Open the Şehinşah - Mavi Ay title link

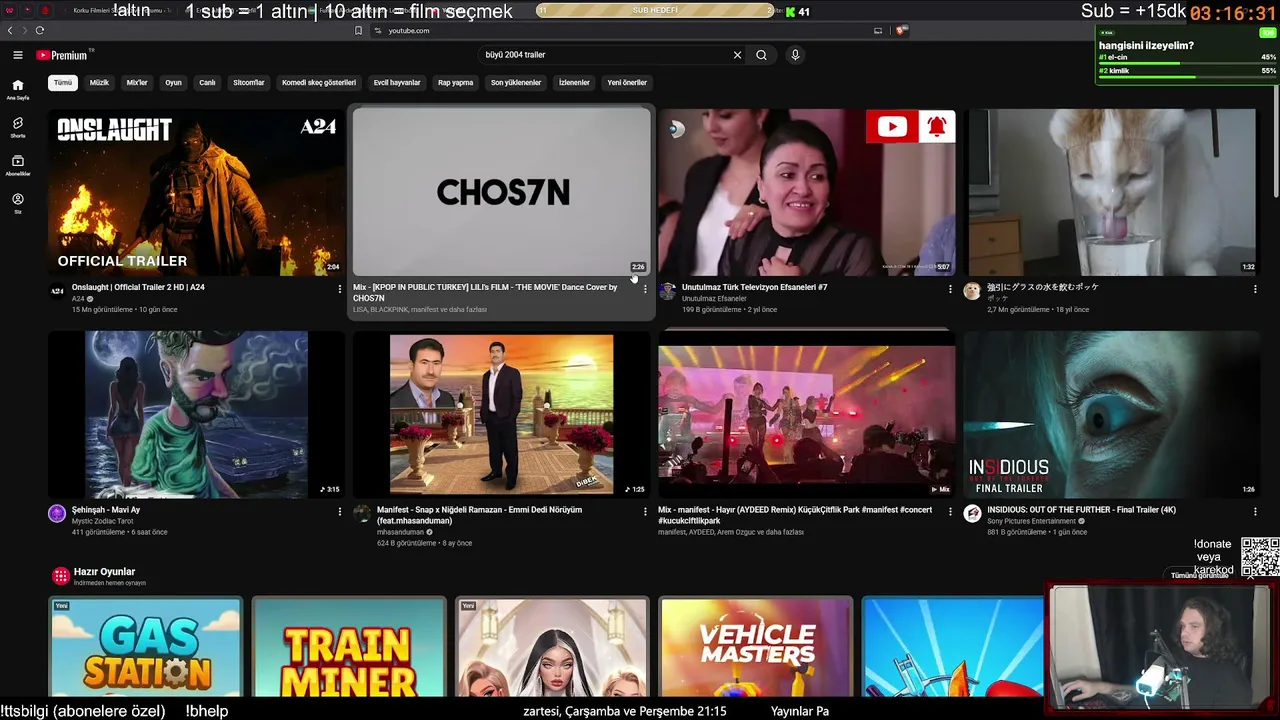[106, 510]
